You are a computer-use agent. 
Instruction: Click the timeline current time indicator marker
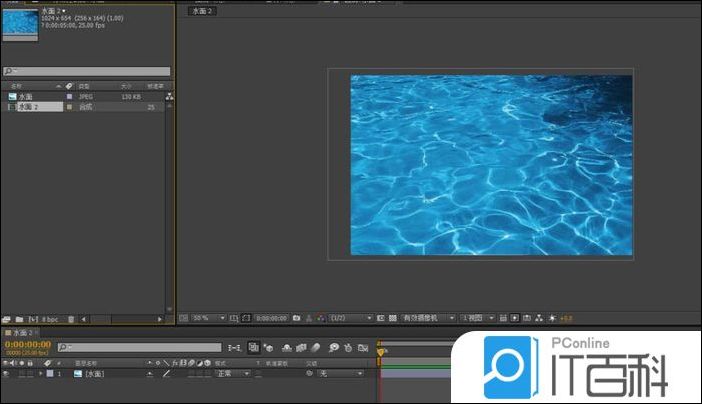click(380, 350)
